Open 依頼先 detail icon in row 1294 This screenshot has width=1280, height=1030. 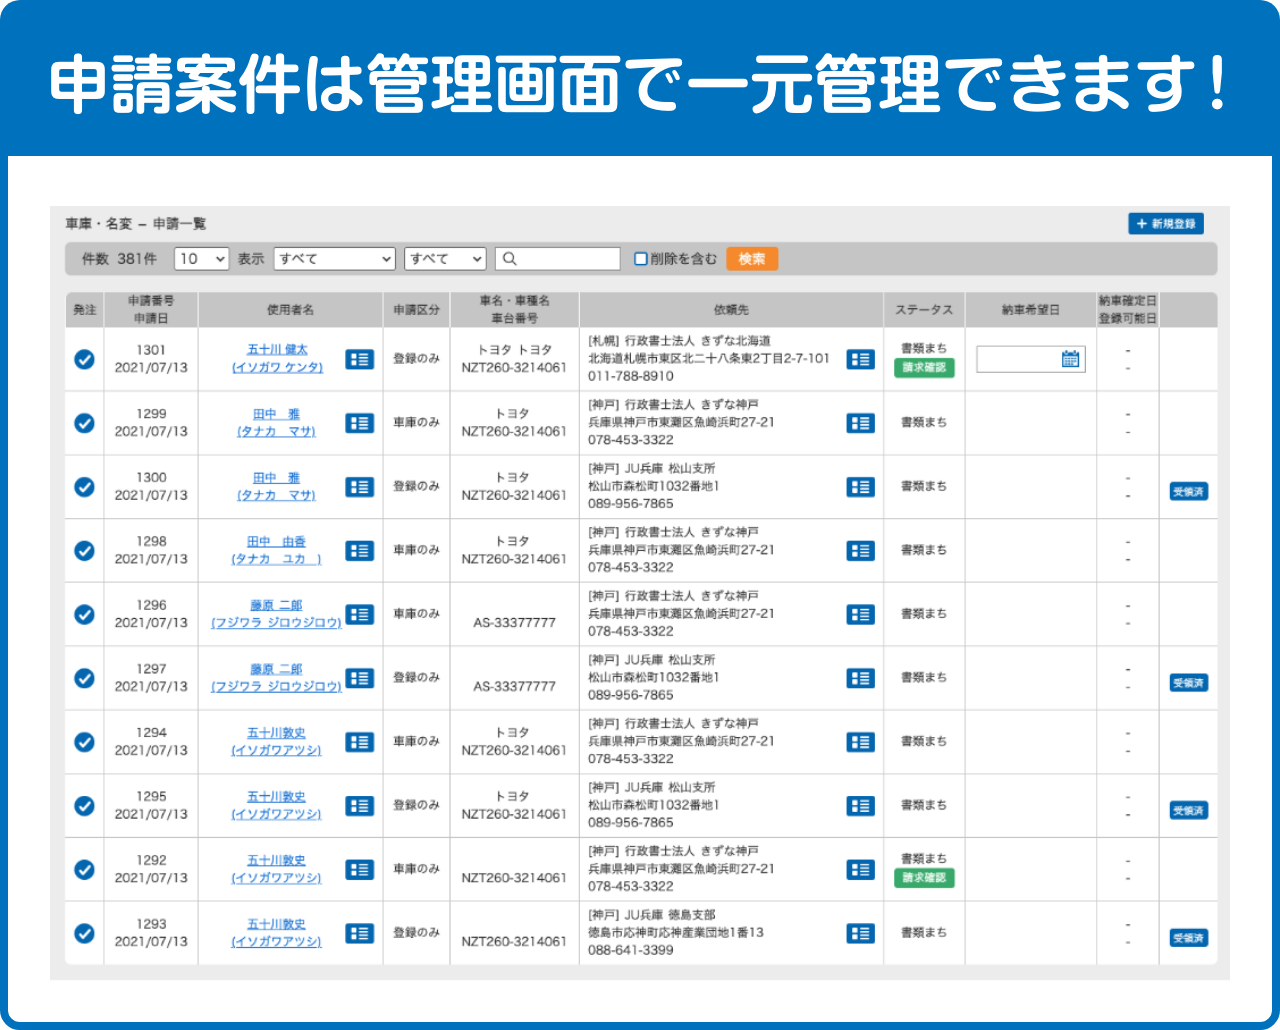(x=861, y=742)
